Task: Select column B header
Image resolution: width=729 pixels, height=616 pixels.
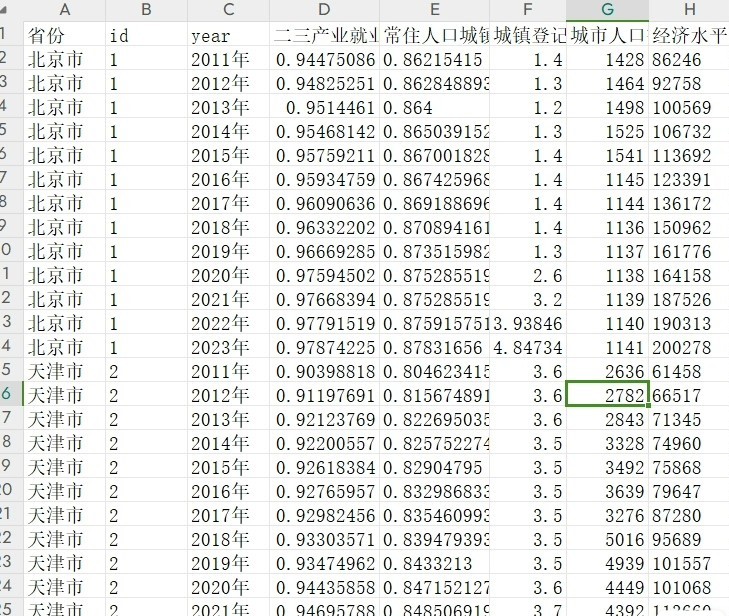Action: (x=146, y=10)
